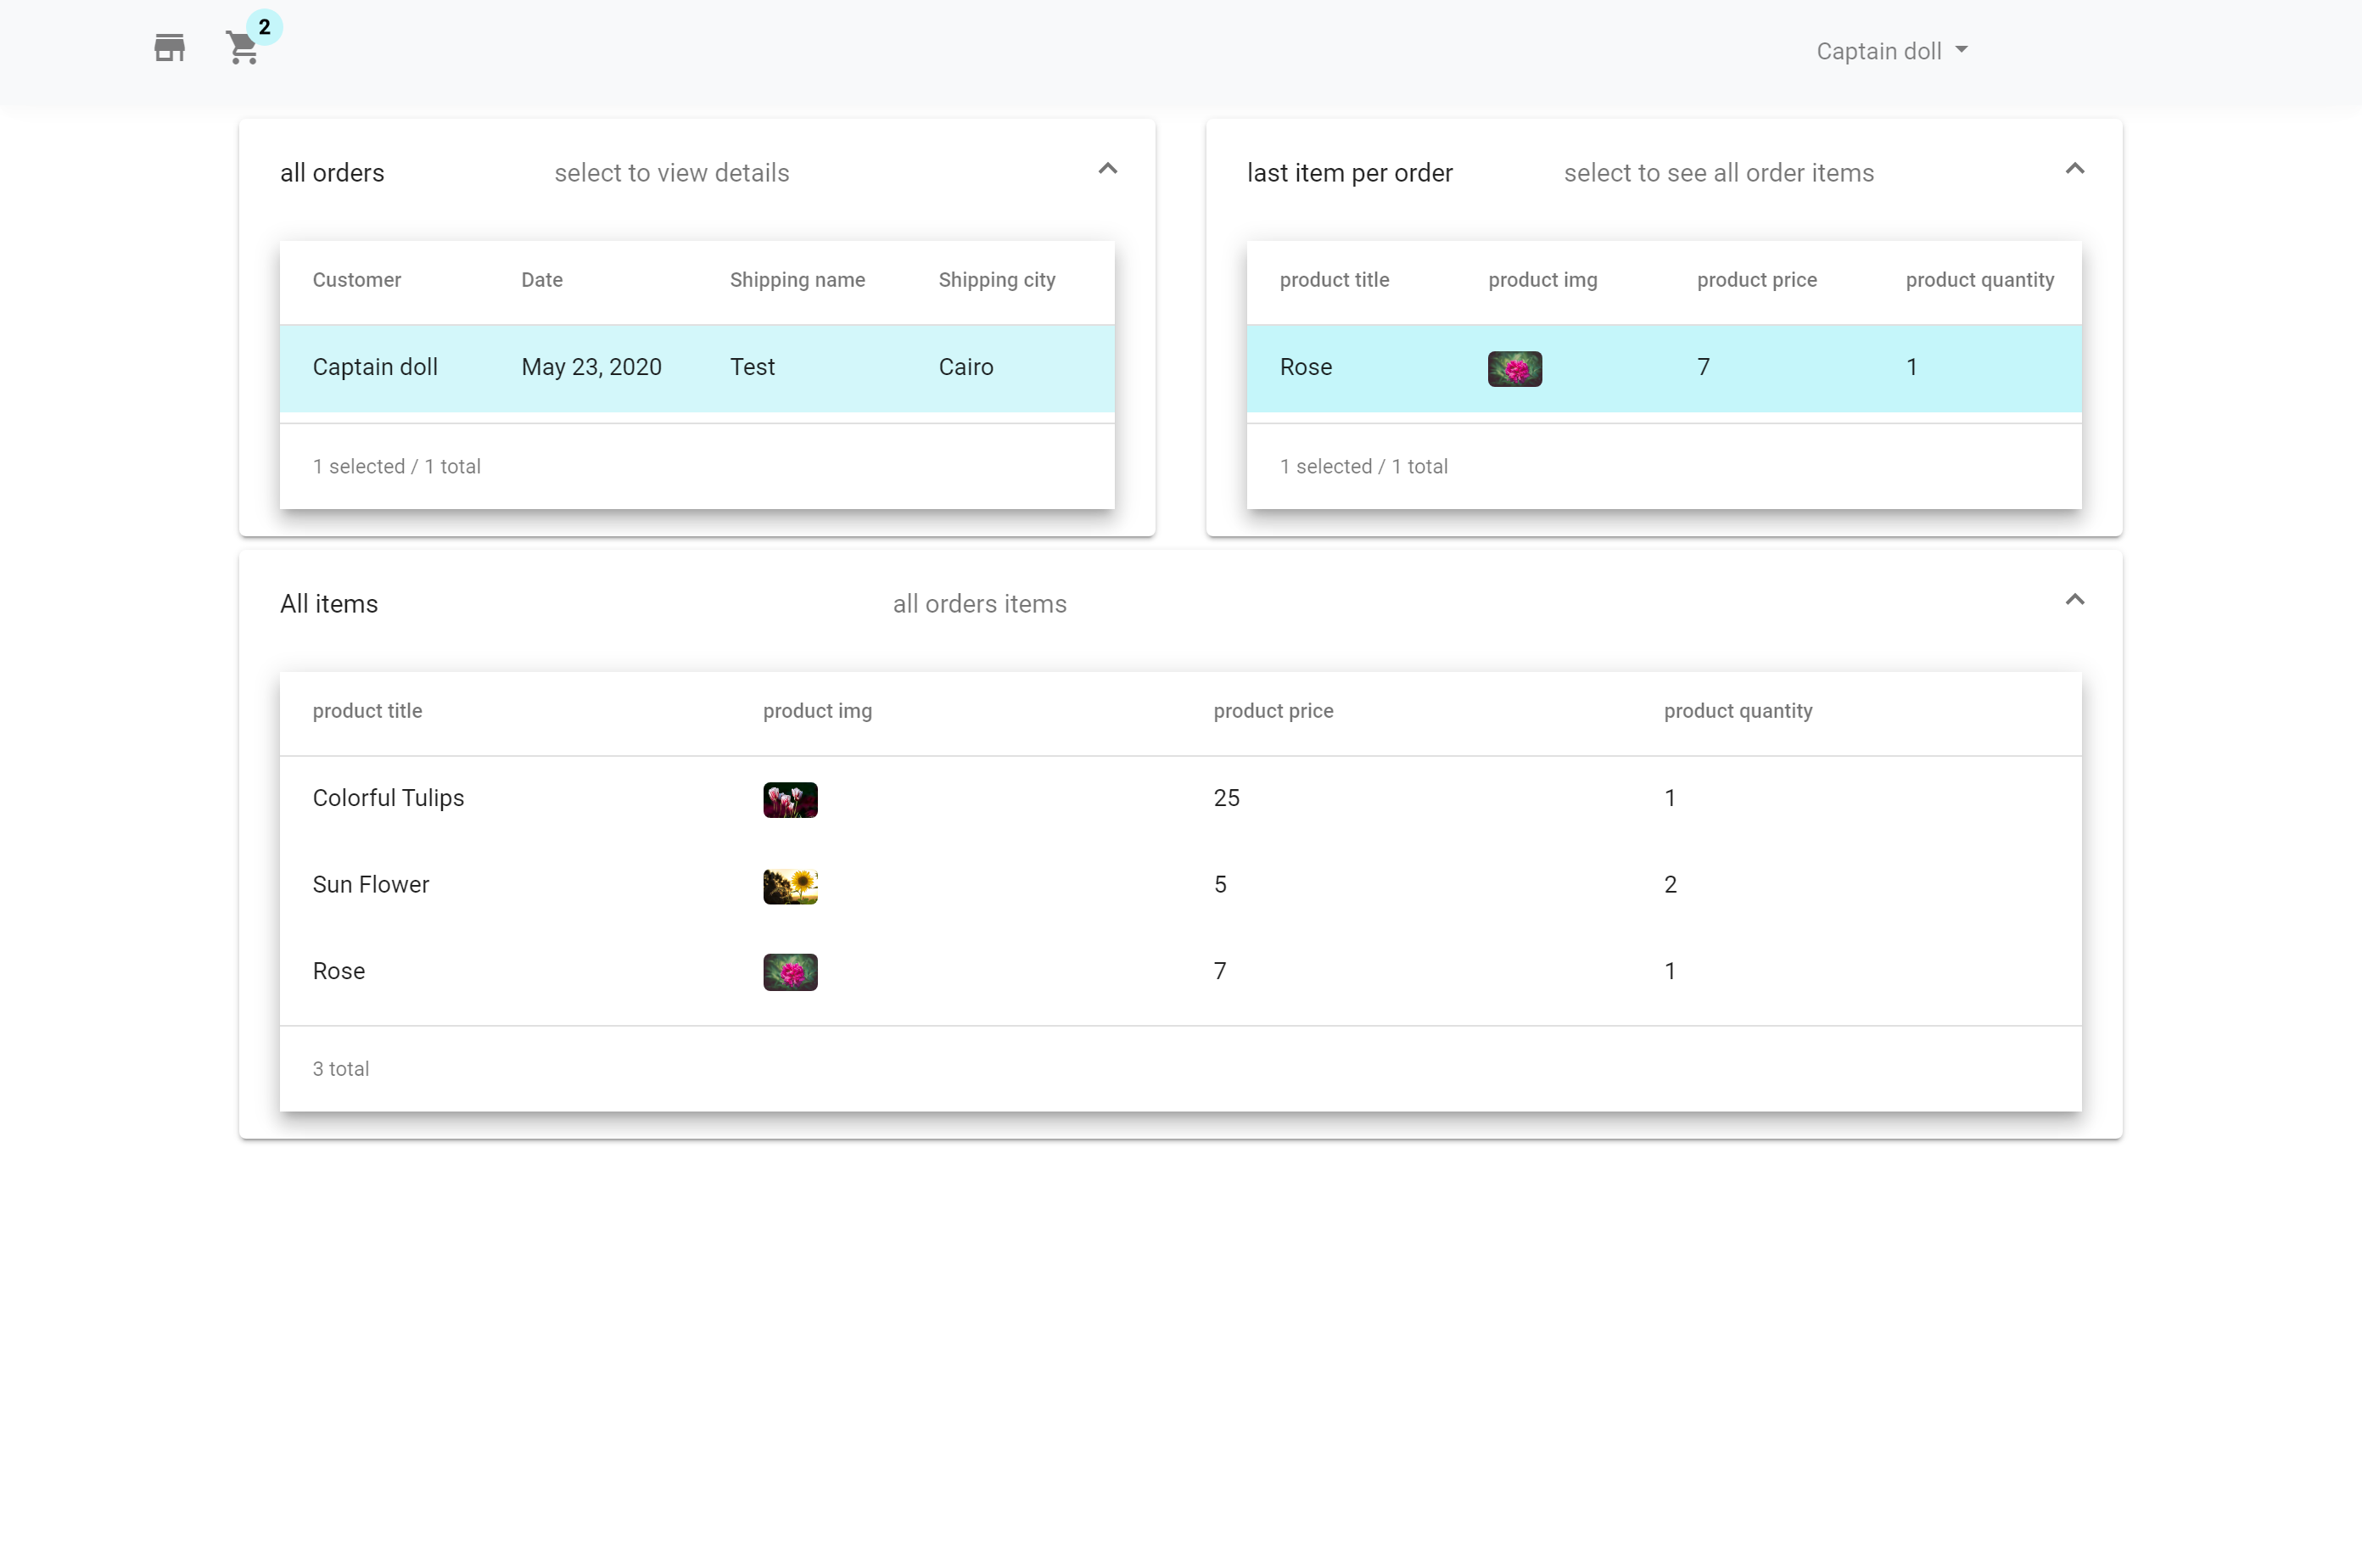Click the 'select to view details' description
Image resolution: width=2362 pixels, height=1568 pixels.
tap(671, 173)
